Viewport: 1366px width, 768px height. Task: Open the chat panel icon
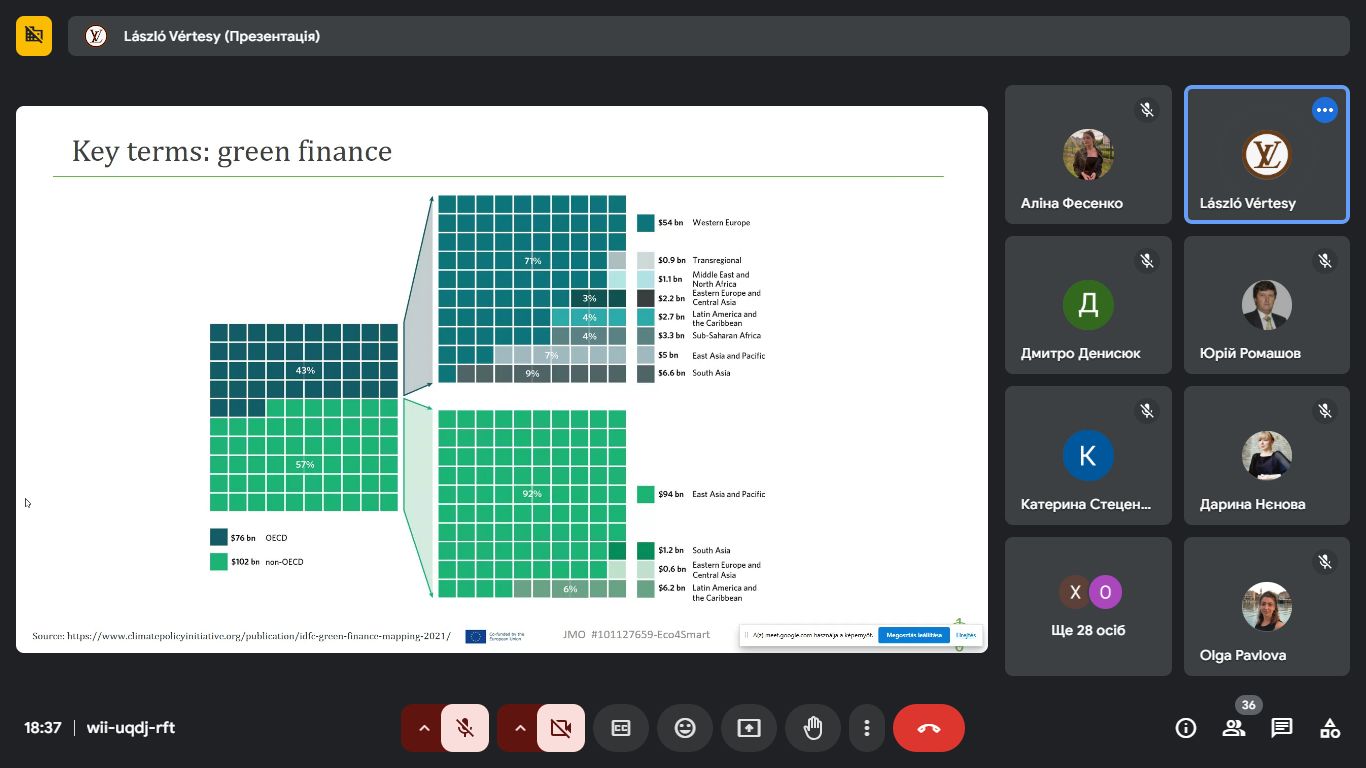pyautogui.click(x=1282, y=728)
